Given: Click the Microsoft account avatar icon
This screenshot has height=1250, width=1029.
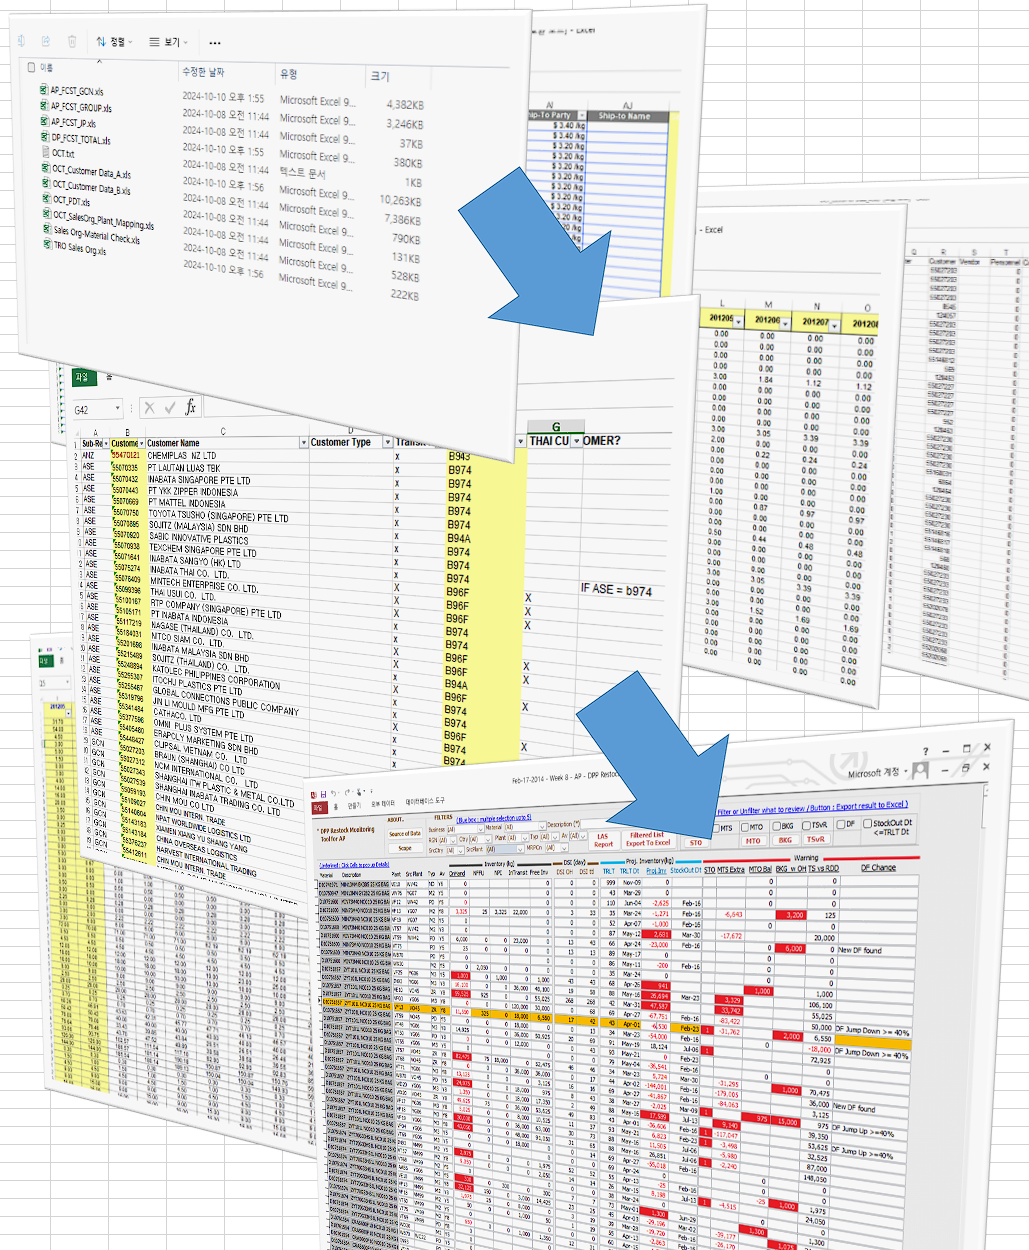Looking at the screenshot, I should 920,770.
